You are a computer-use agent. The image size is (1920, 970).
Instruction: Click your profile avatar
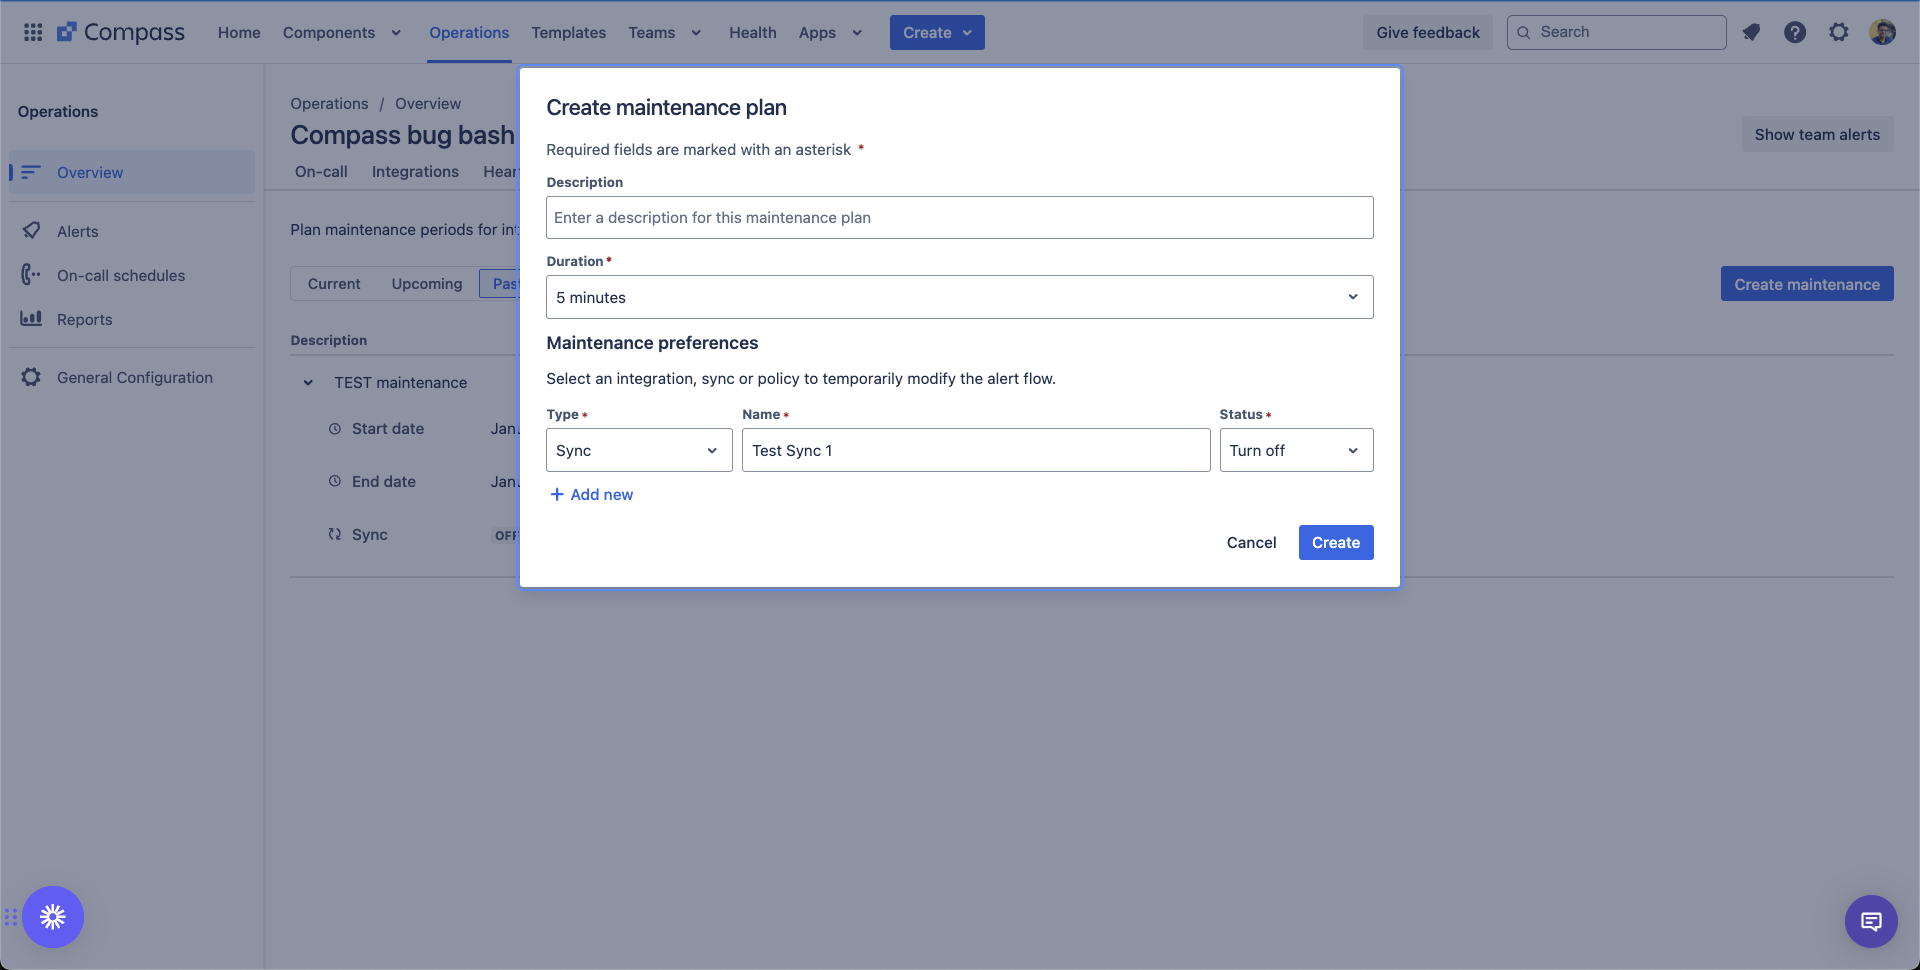point(1884,32)
